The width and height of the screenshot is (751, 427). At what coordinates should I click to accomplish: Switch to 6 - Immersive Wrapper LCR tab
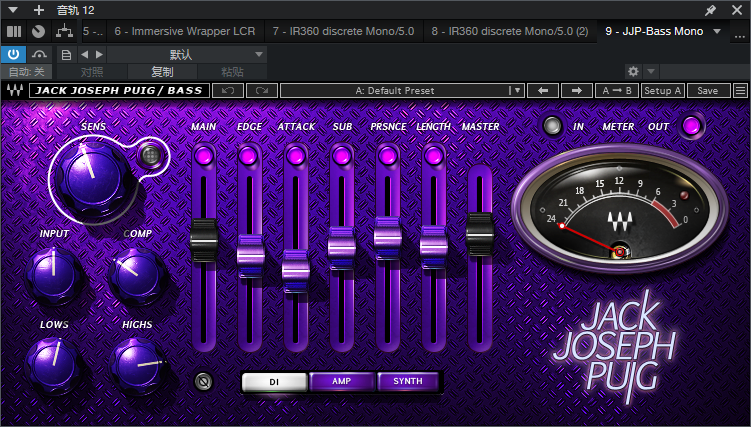click(185, 32)
